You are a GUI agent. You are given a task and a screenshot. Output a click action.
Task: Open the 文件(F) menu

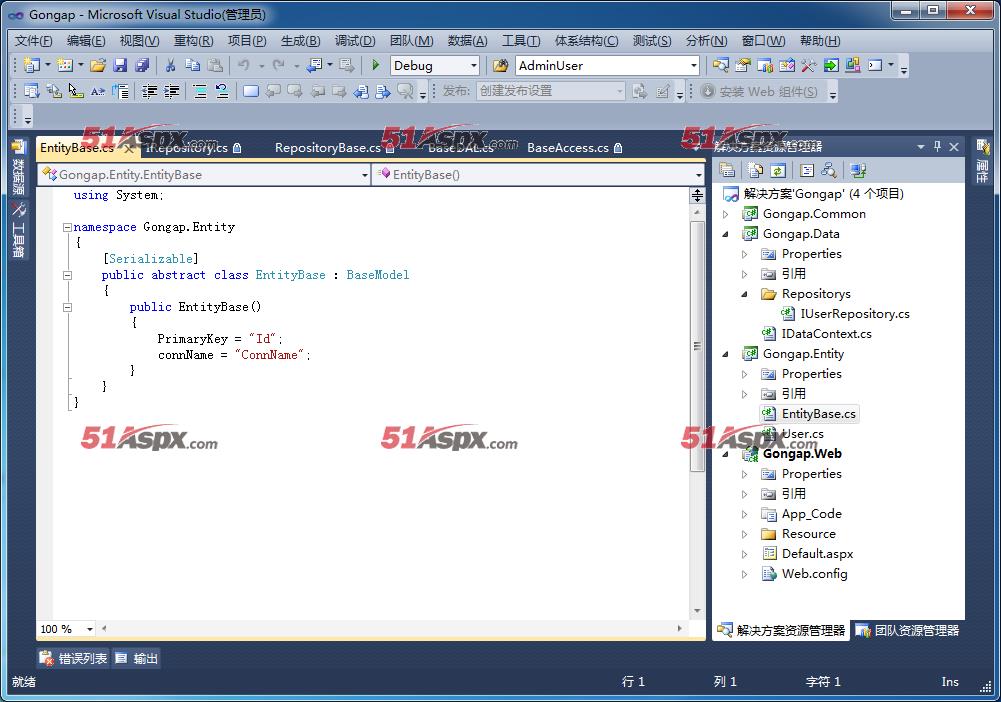click(33, 41)
